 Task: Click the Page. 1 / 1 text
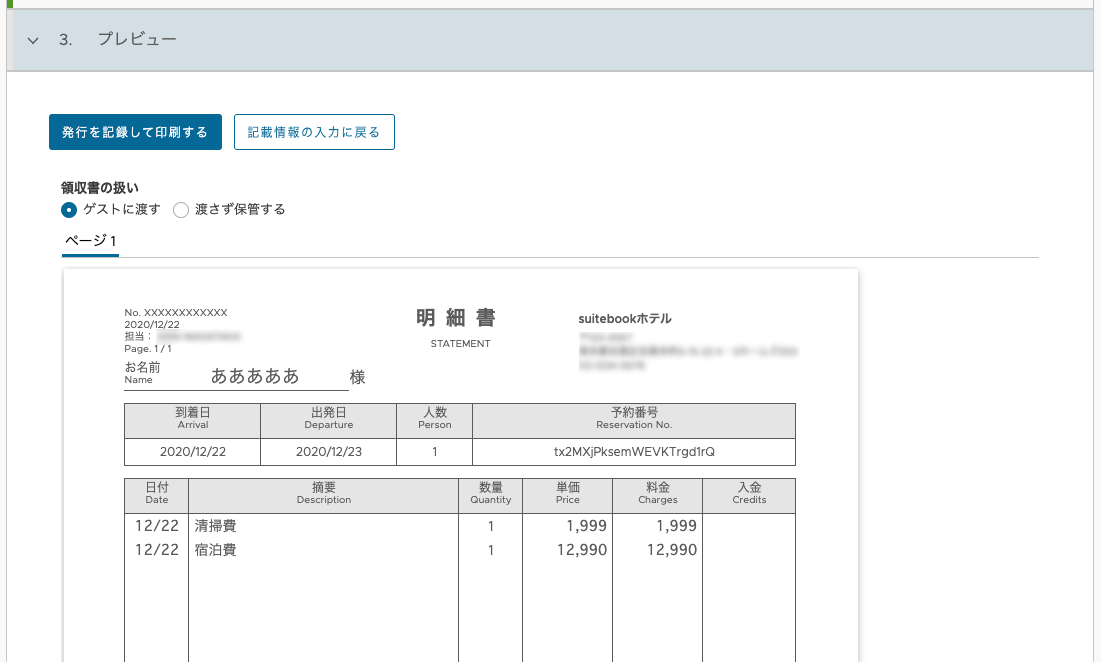(x=148, y=349)
